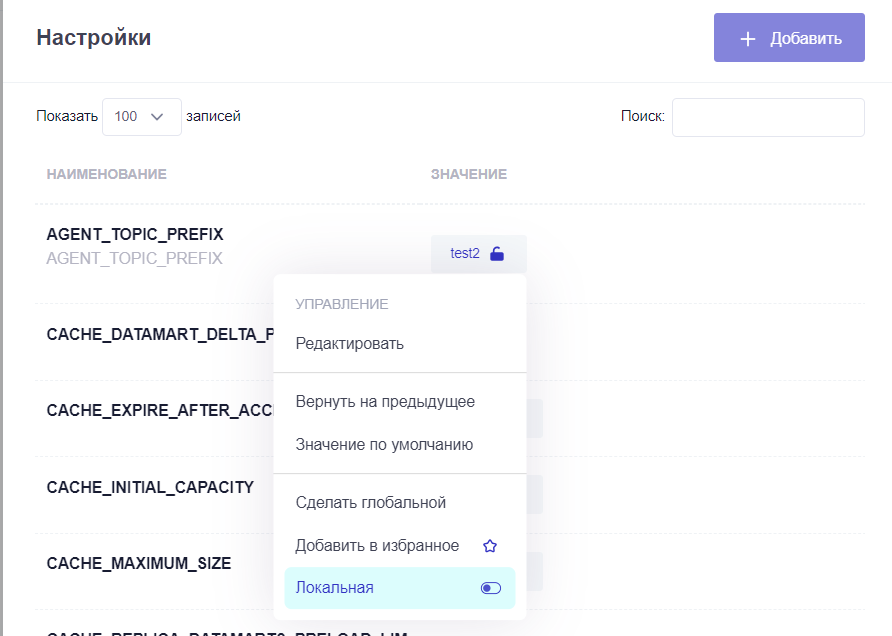
Task: Click the Локальная menu item label
Action: click(x=335, y=588)
